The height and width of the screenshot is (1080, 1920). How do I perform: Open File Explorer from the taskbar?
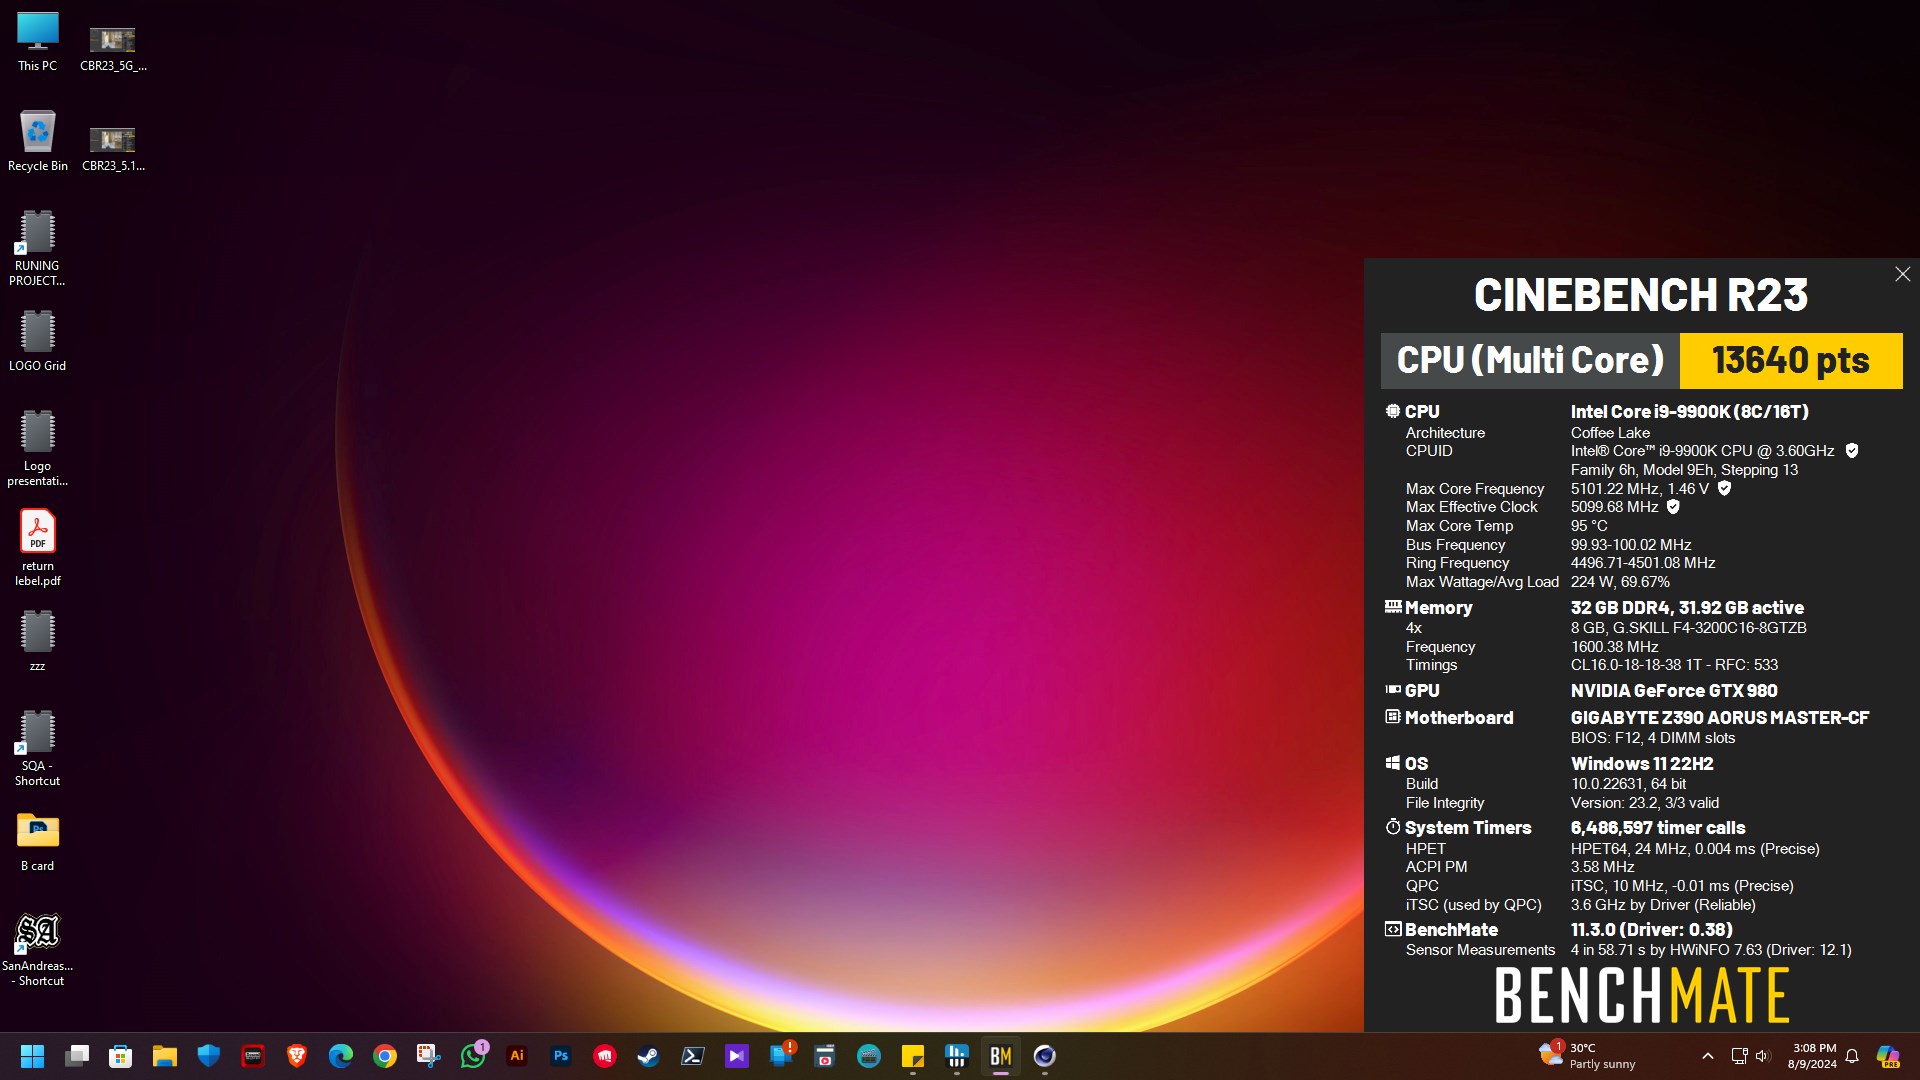(x=165, y=1056)
